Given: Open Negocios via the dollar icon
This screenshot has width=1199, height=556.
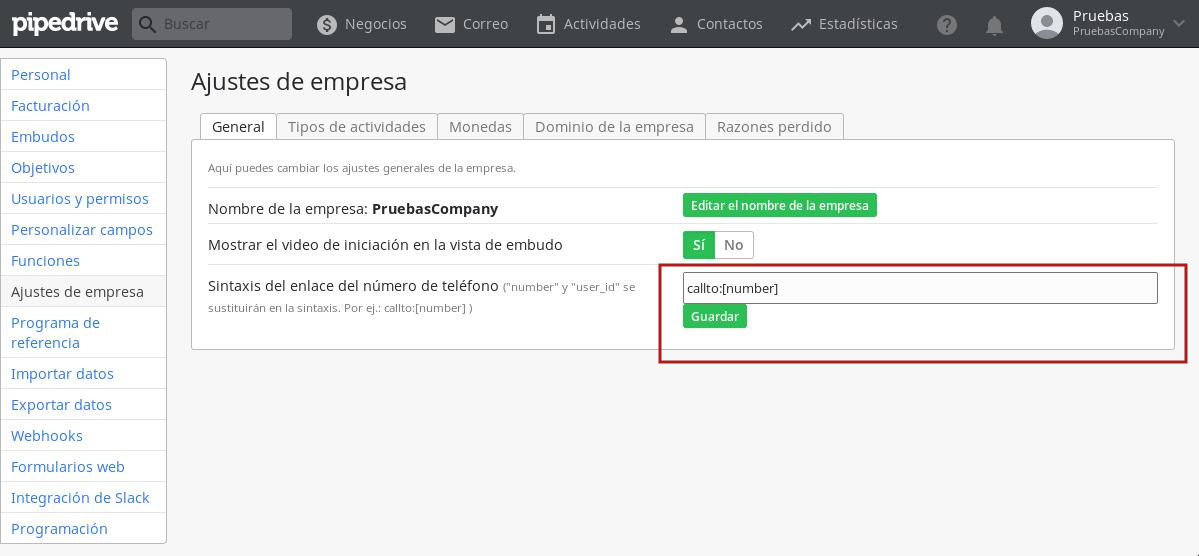Looking at the screenshot, I should 327,24.
